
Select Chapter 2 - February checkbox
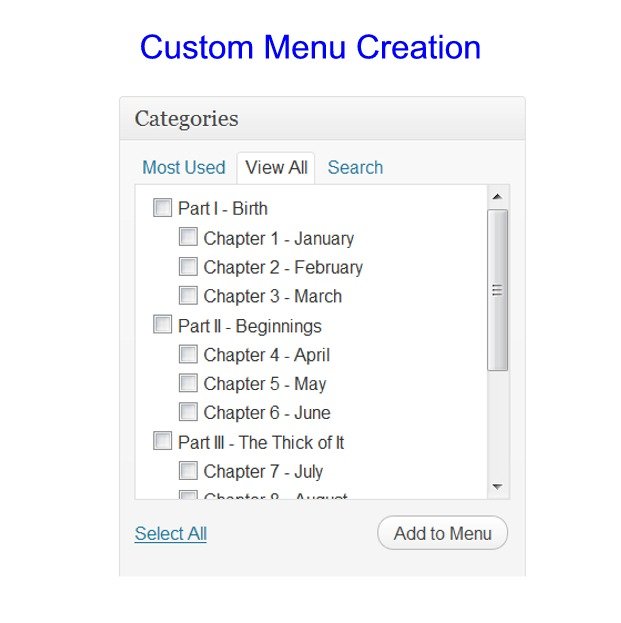pos(188,266)
